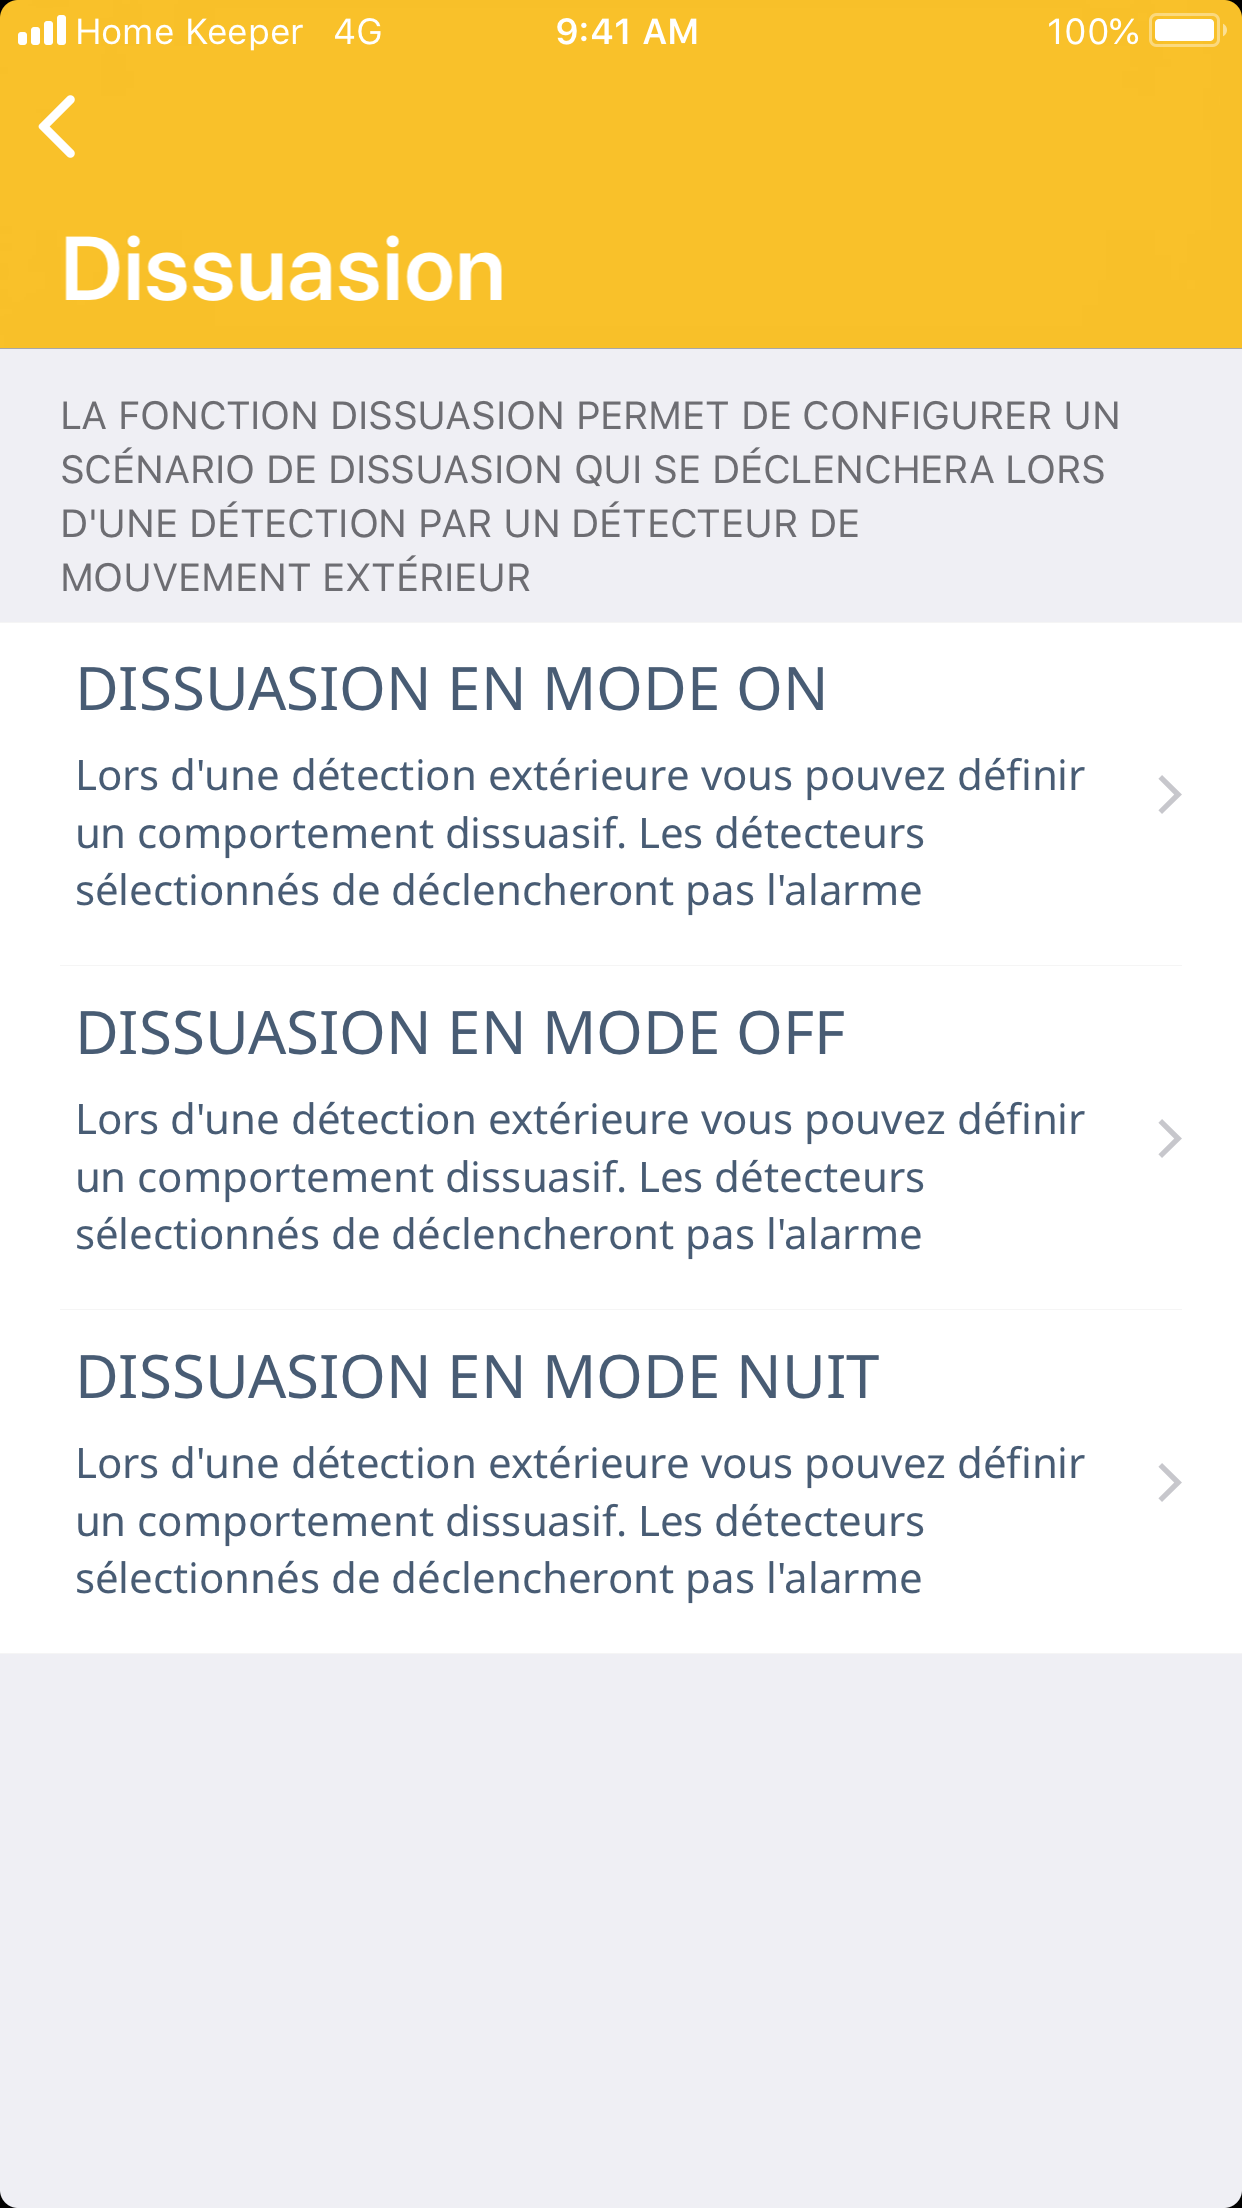This screenshot has height=2208, width=1242.
Task: Expand the Dissuasion en mode ON chevron
Action: tap(1169, 795)
